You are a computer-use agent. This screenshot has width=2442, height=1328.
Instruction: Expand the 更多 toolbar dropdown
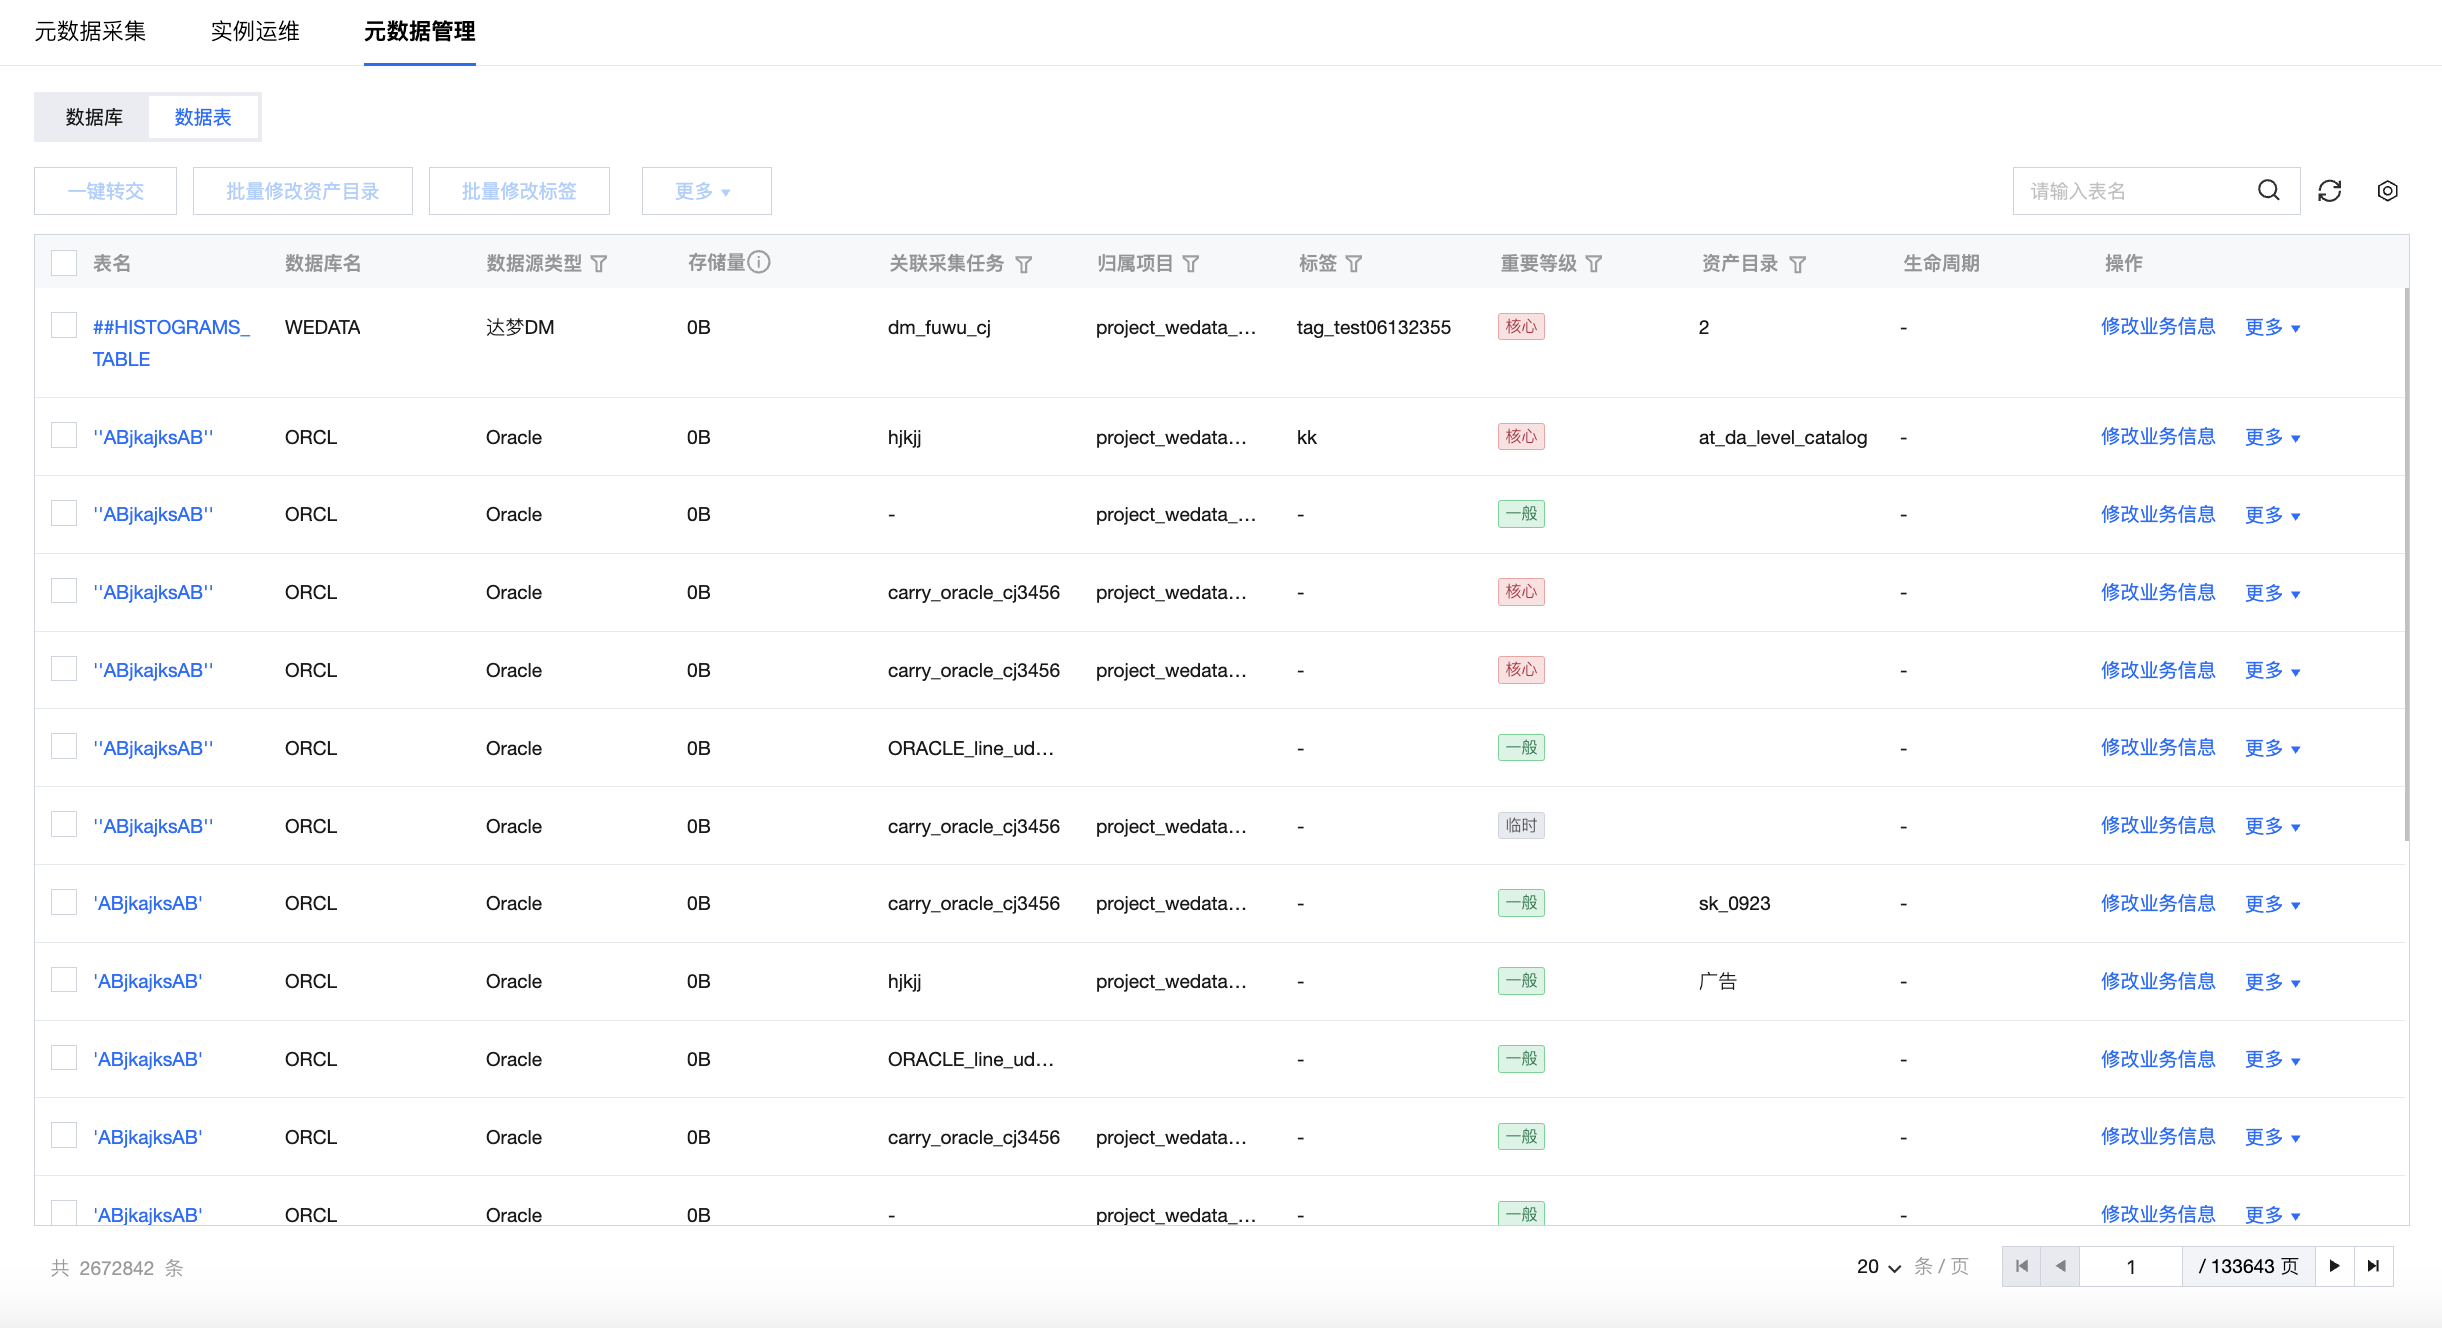705,191
